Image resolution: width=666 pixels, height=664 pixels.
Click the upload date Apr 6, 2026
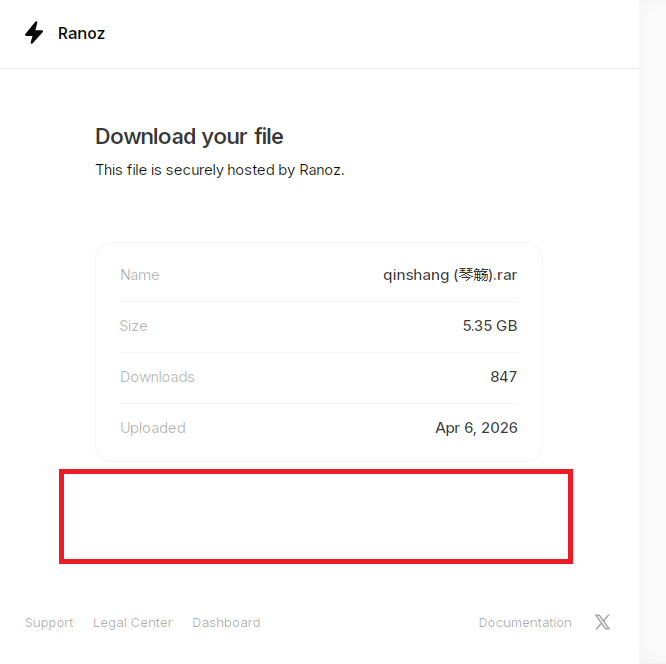click(476, 428)
